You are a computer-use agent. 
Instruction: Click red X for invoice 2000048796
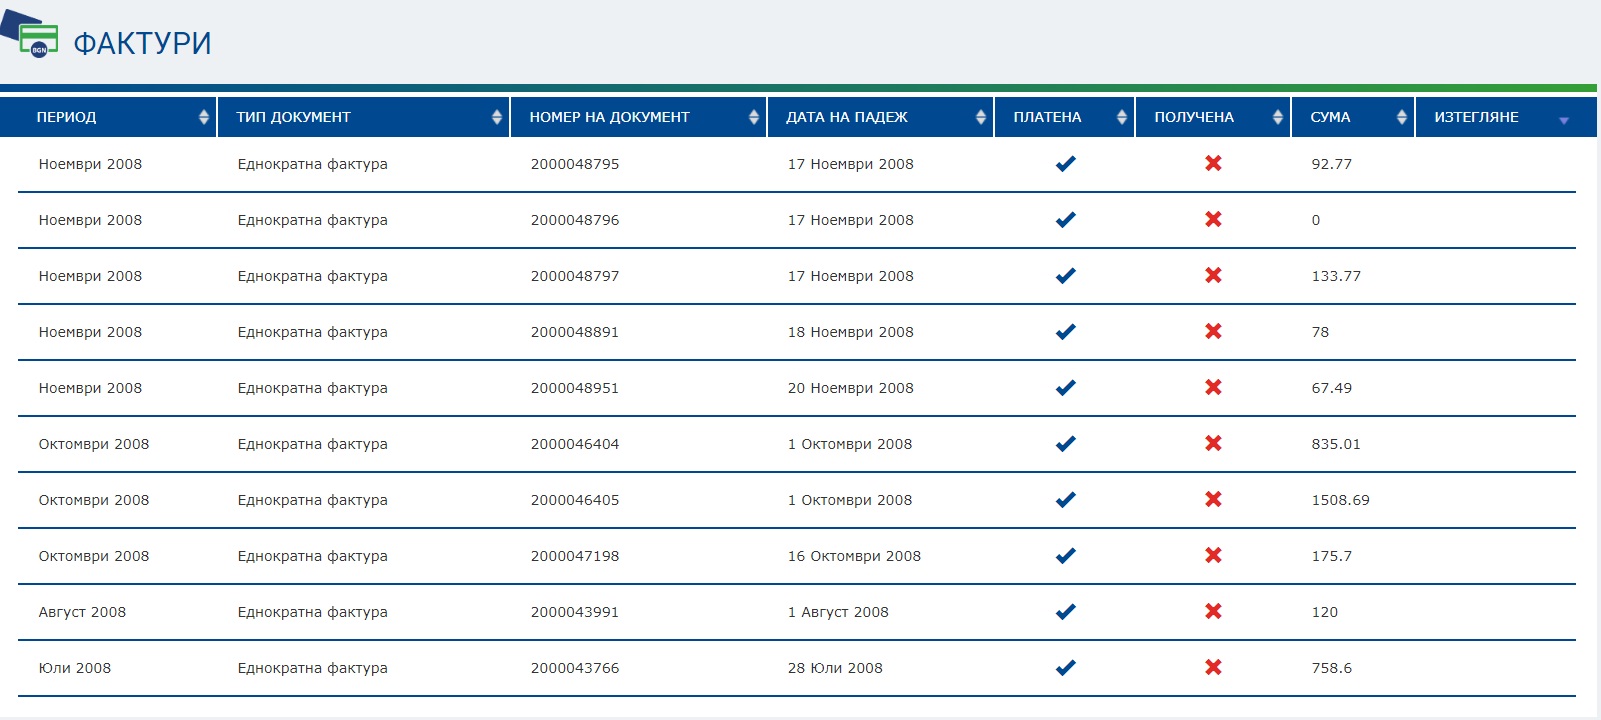tap(1213, 220)
